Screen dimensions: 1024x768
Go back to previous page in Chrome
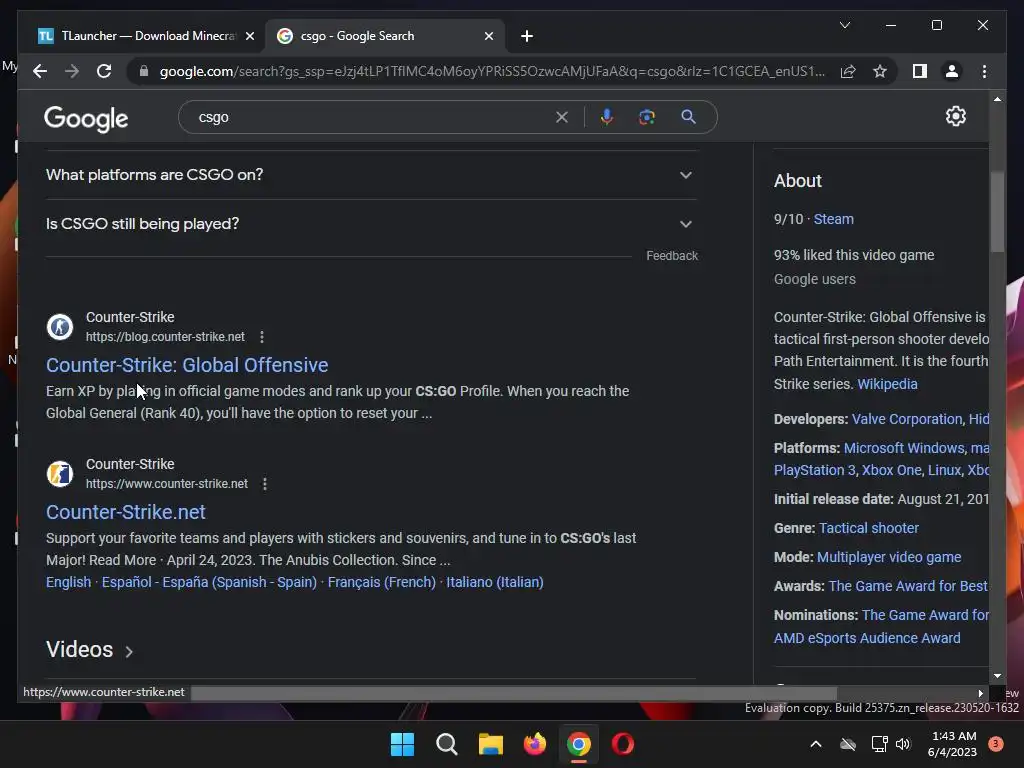click(40, 71)
